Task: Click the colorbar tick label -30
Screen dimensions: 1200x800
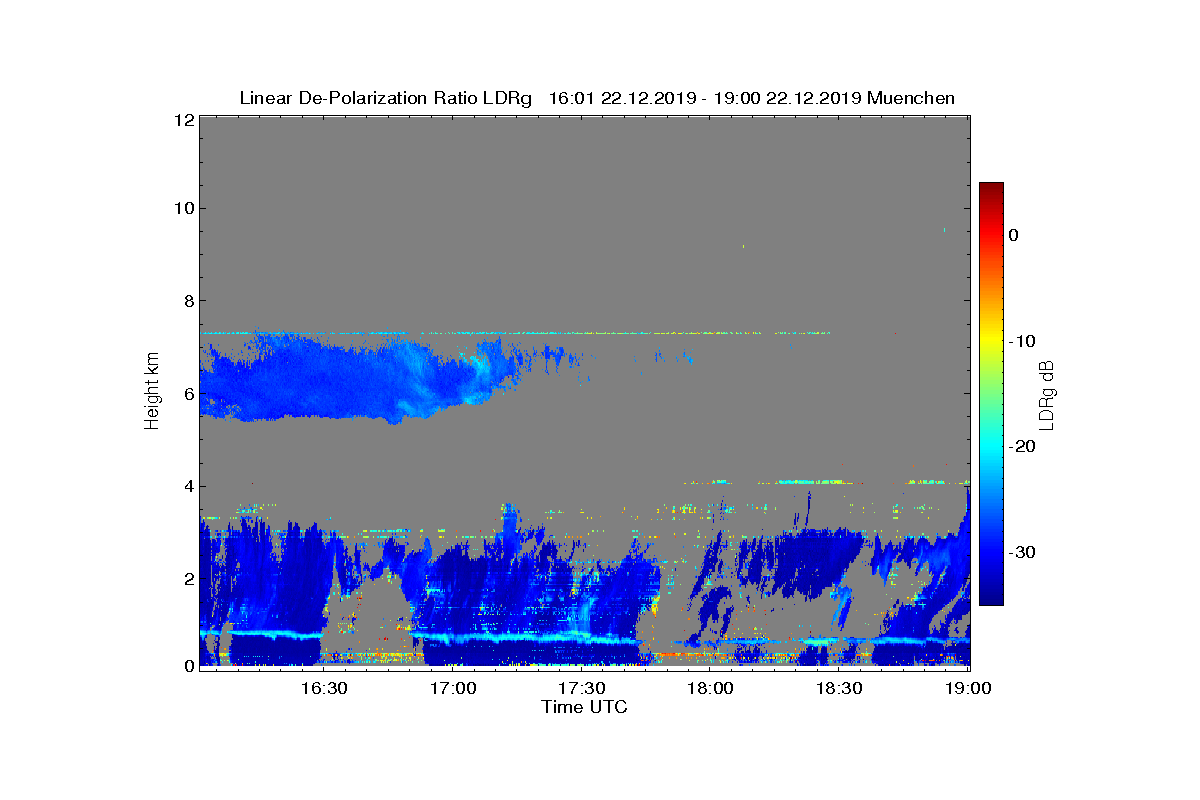Action: coord(1022,553)
